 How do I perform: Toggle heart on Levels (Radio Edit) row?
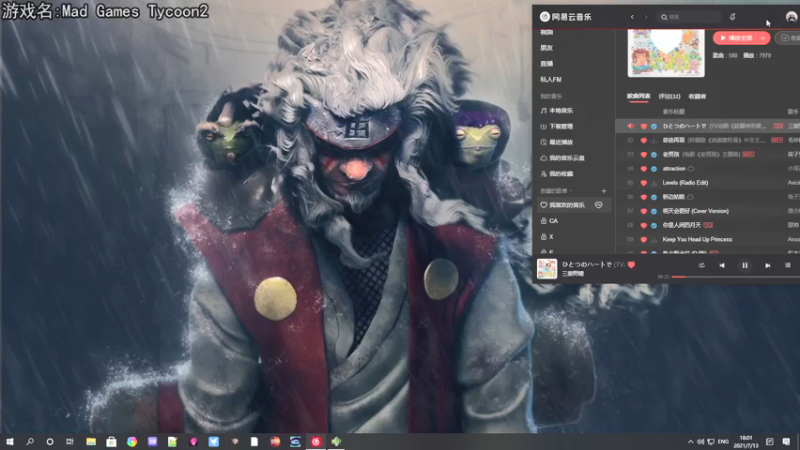[x=644, y=183]
